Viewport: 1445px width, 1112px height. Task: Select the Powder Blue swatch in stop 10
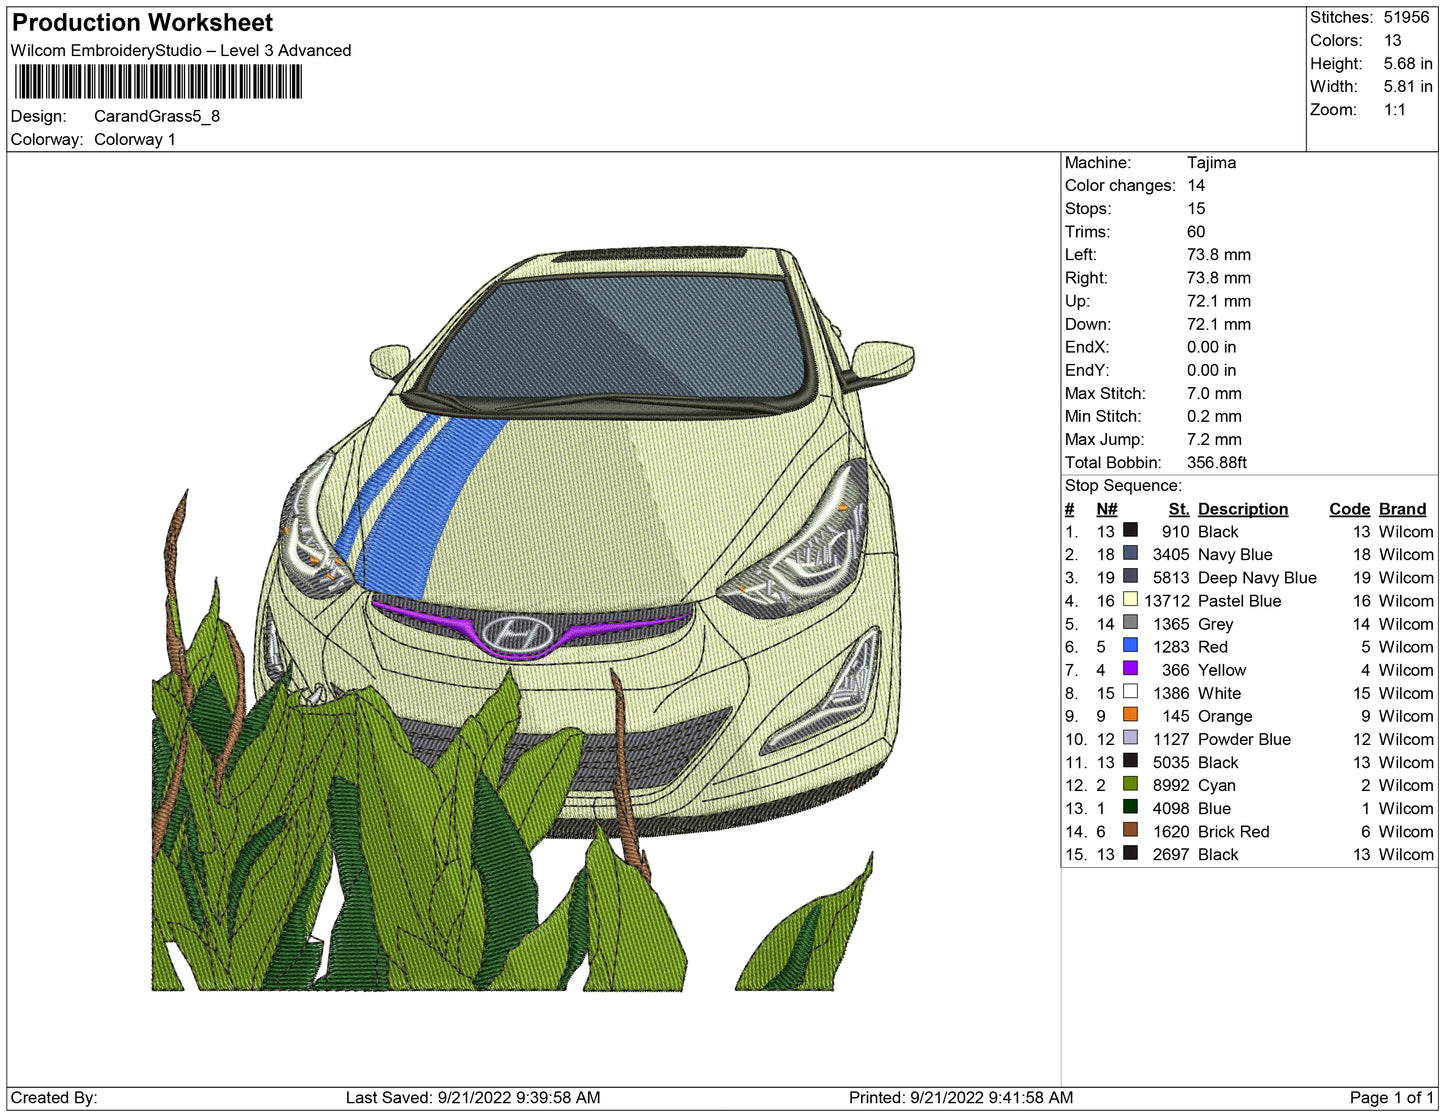coord(1130,737)
